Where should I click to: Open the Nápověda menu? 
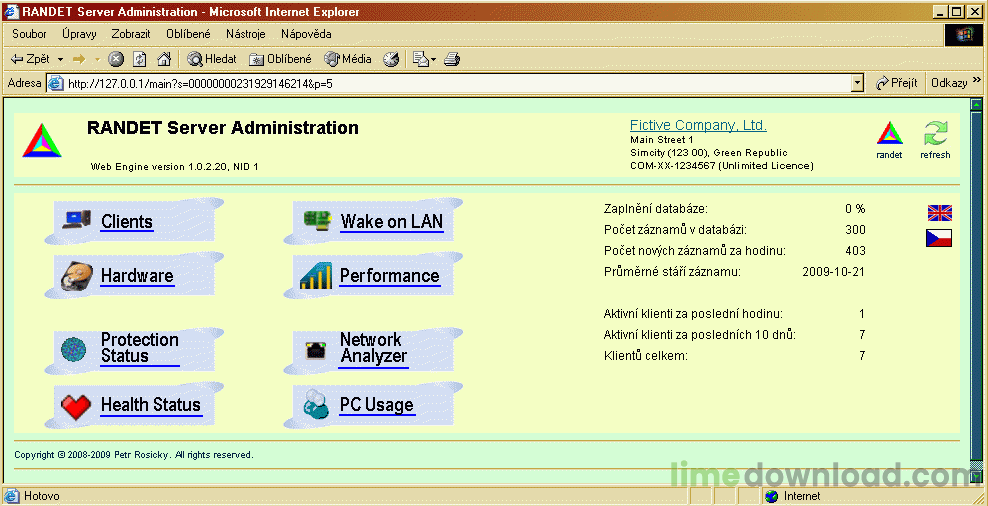[x=306, y=34]
